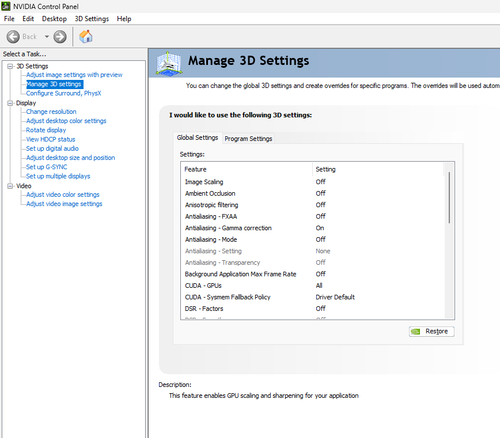This screenshot has height=438, width=500.
Task: Select CUDA - Sysmem Fallback Policy row
Action: [313, 297]
